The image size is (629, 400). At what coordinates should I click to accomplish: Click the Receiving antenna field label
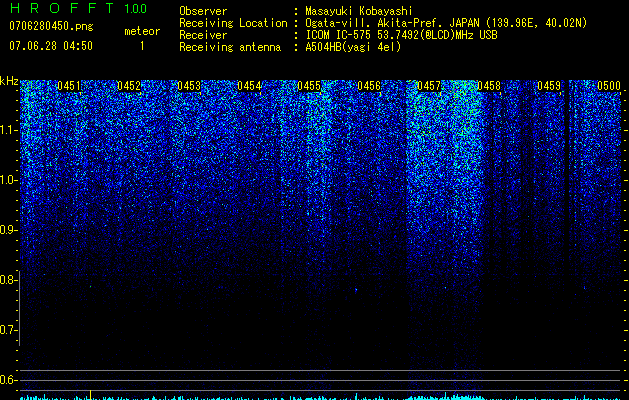230,47
